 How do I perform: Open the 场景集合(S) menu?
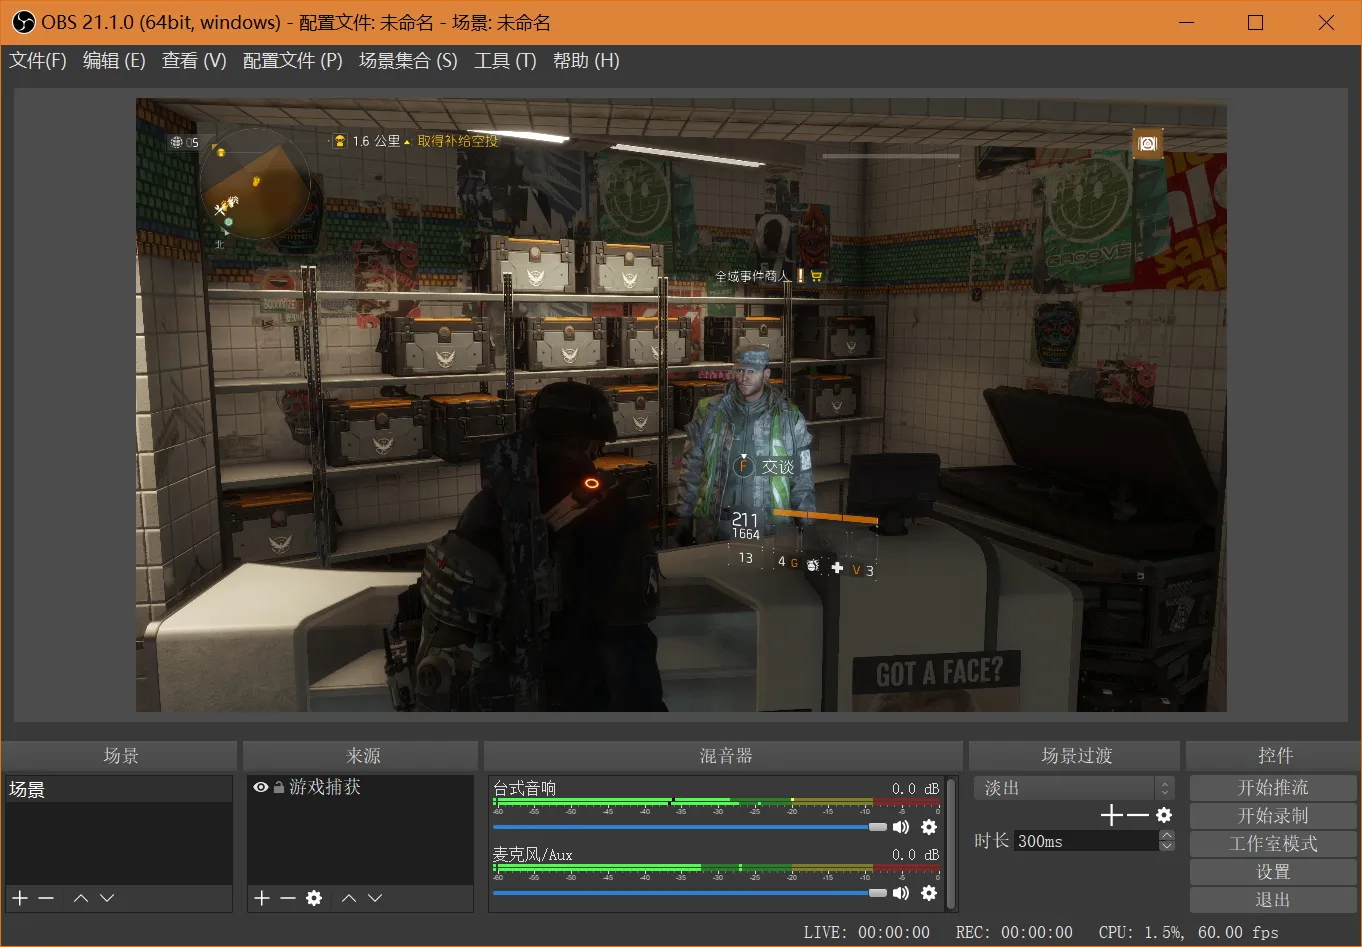(408, 61)
